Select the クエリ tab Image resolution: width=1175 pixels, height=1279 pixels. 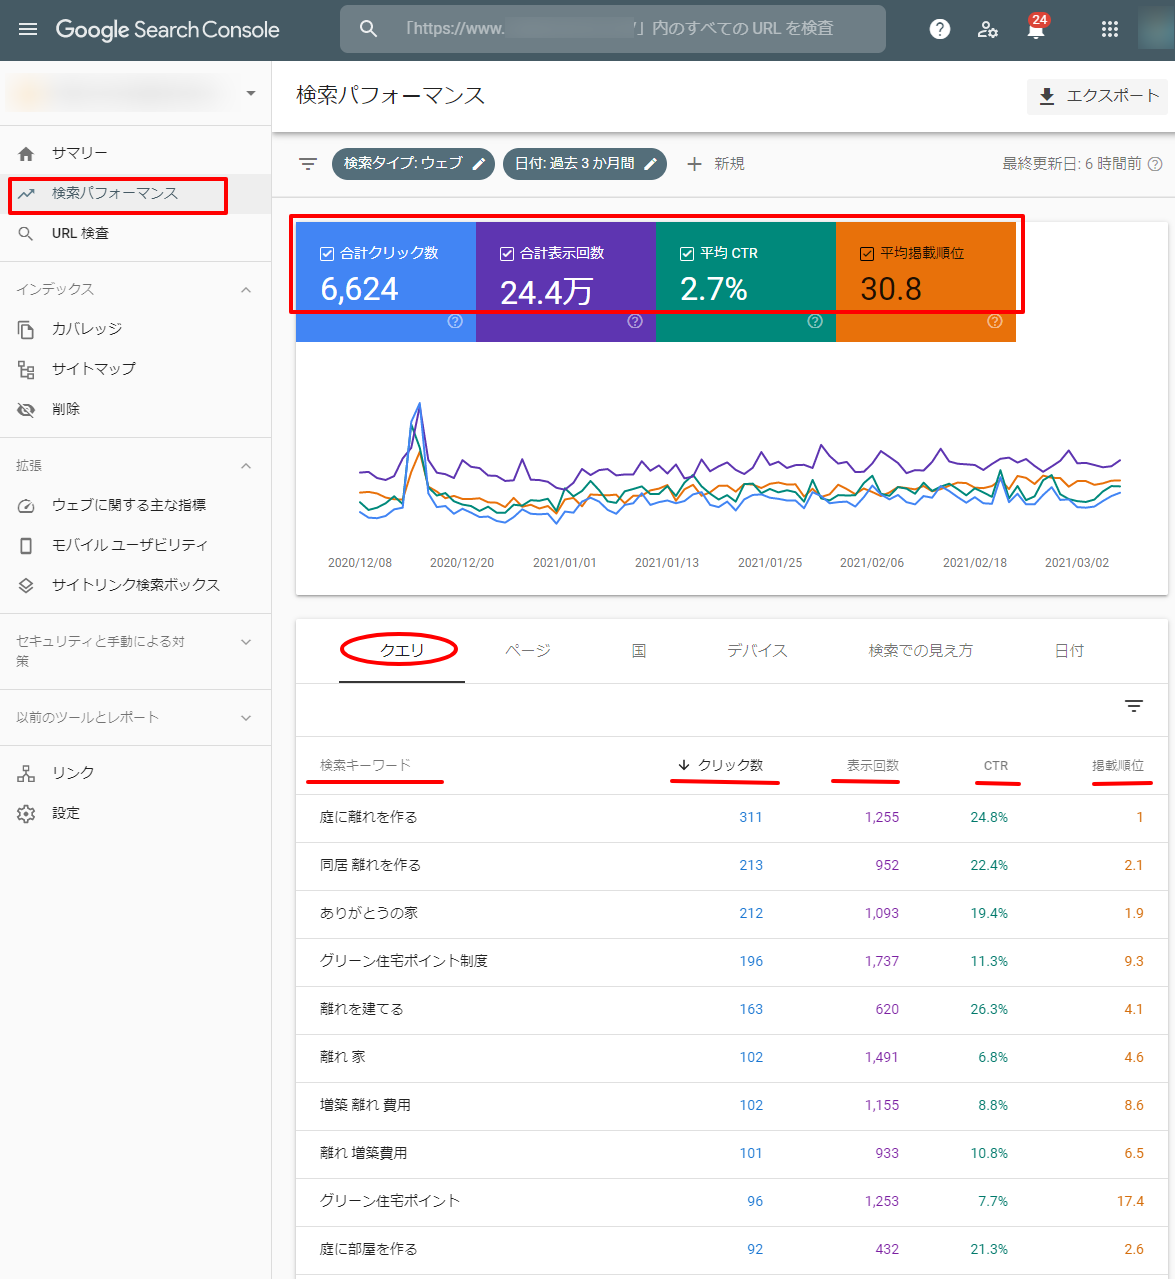402,651
